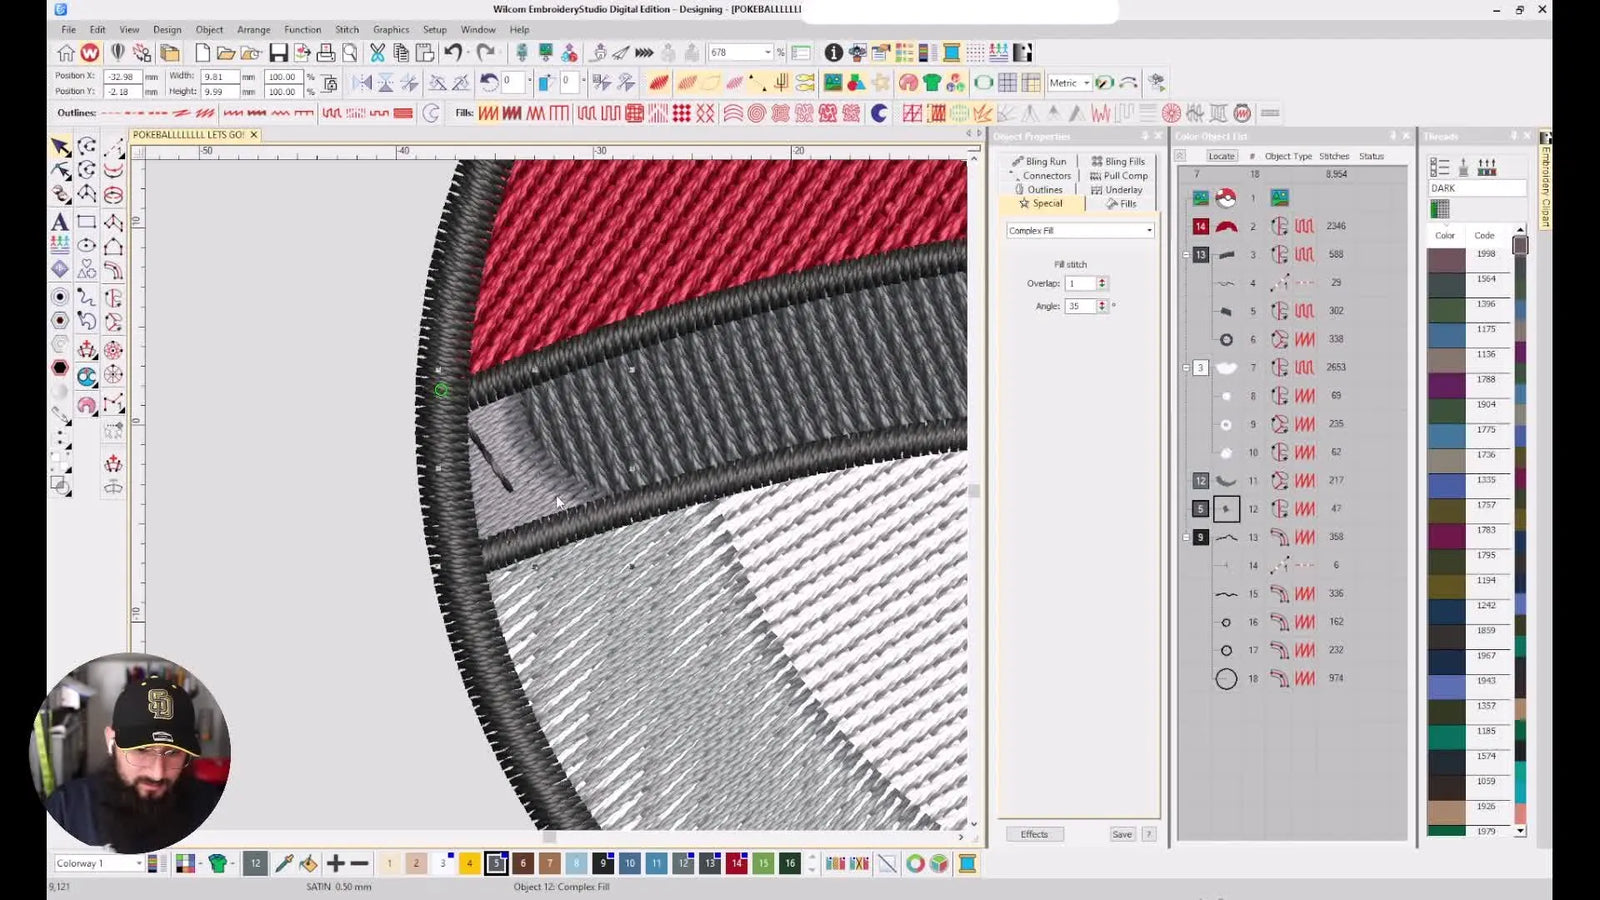This screenshot has height=900, width=1600.
Task: Click the color wheel icon
Action: coord(915,863)
